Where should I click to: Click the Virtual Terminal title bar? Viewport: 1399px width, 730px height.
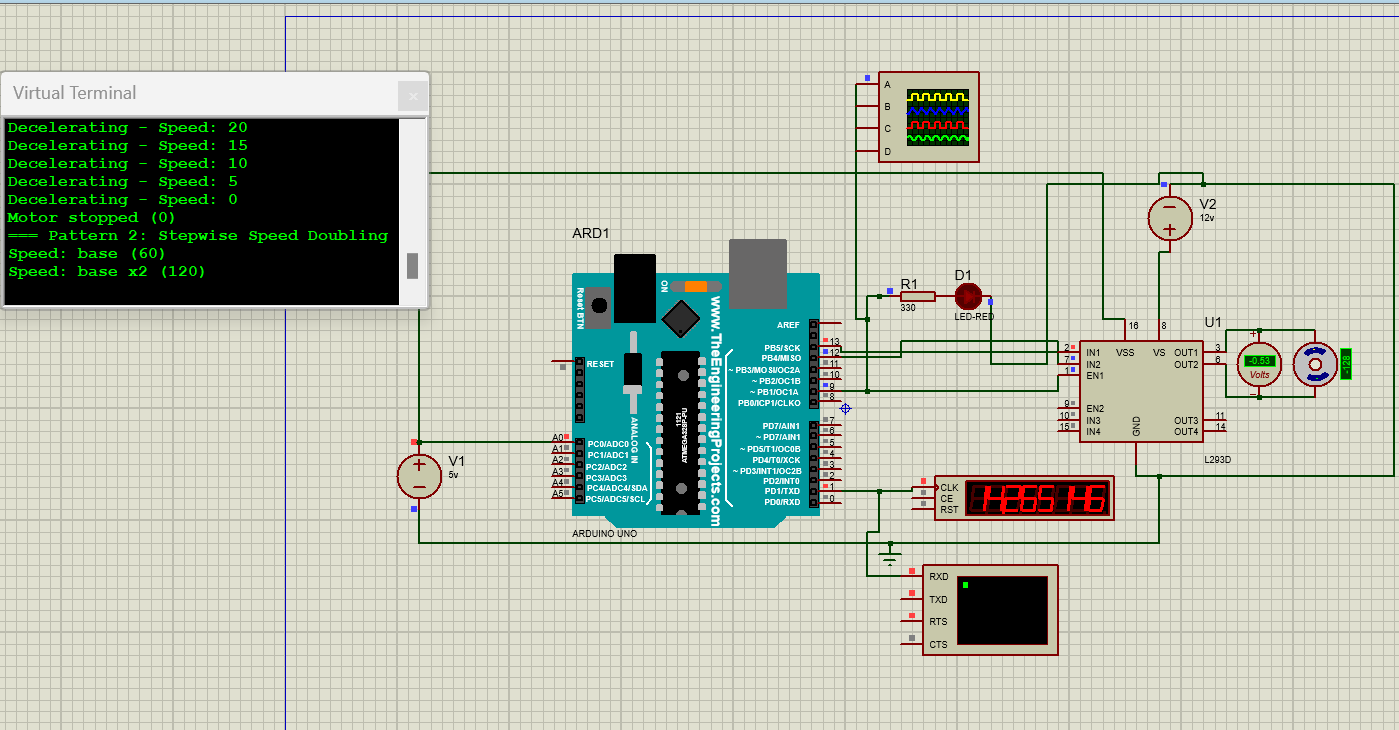200,93
